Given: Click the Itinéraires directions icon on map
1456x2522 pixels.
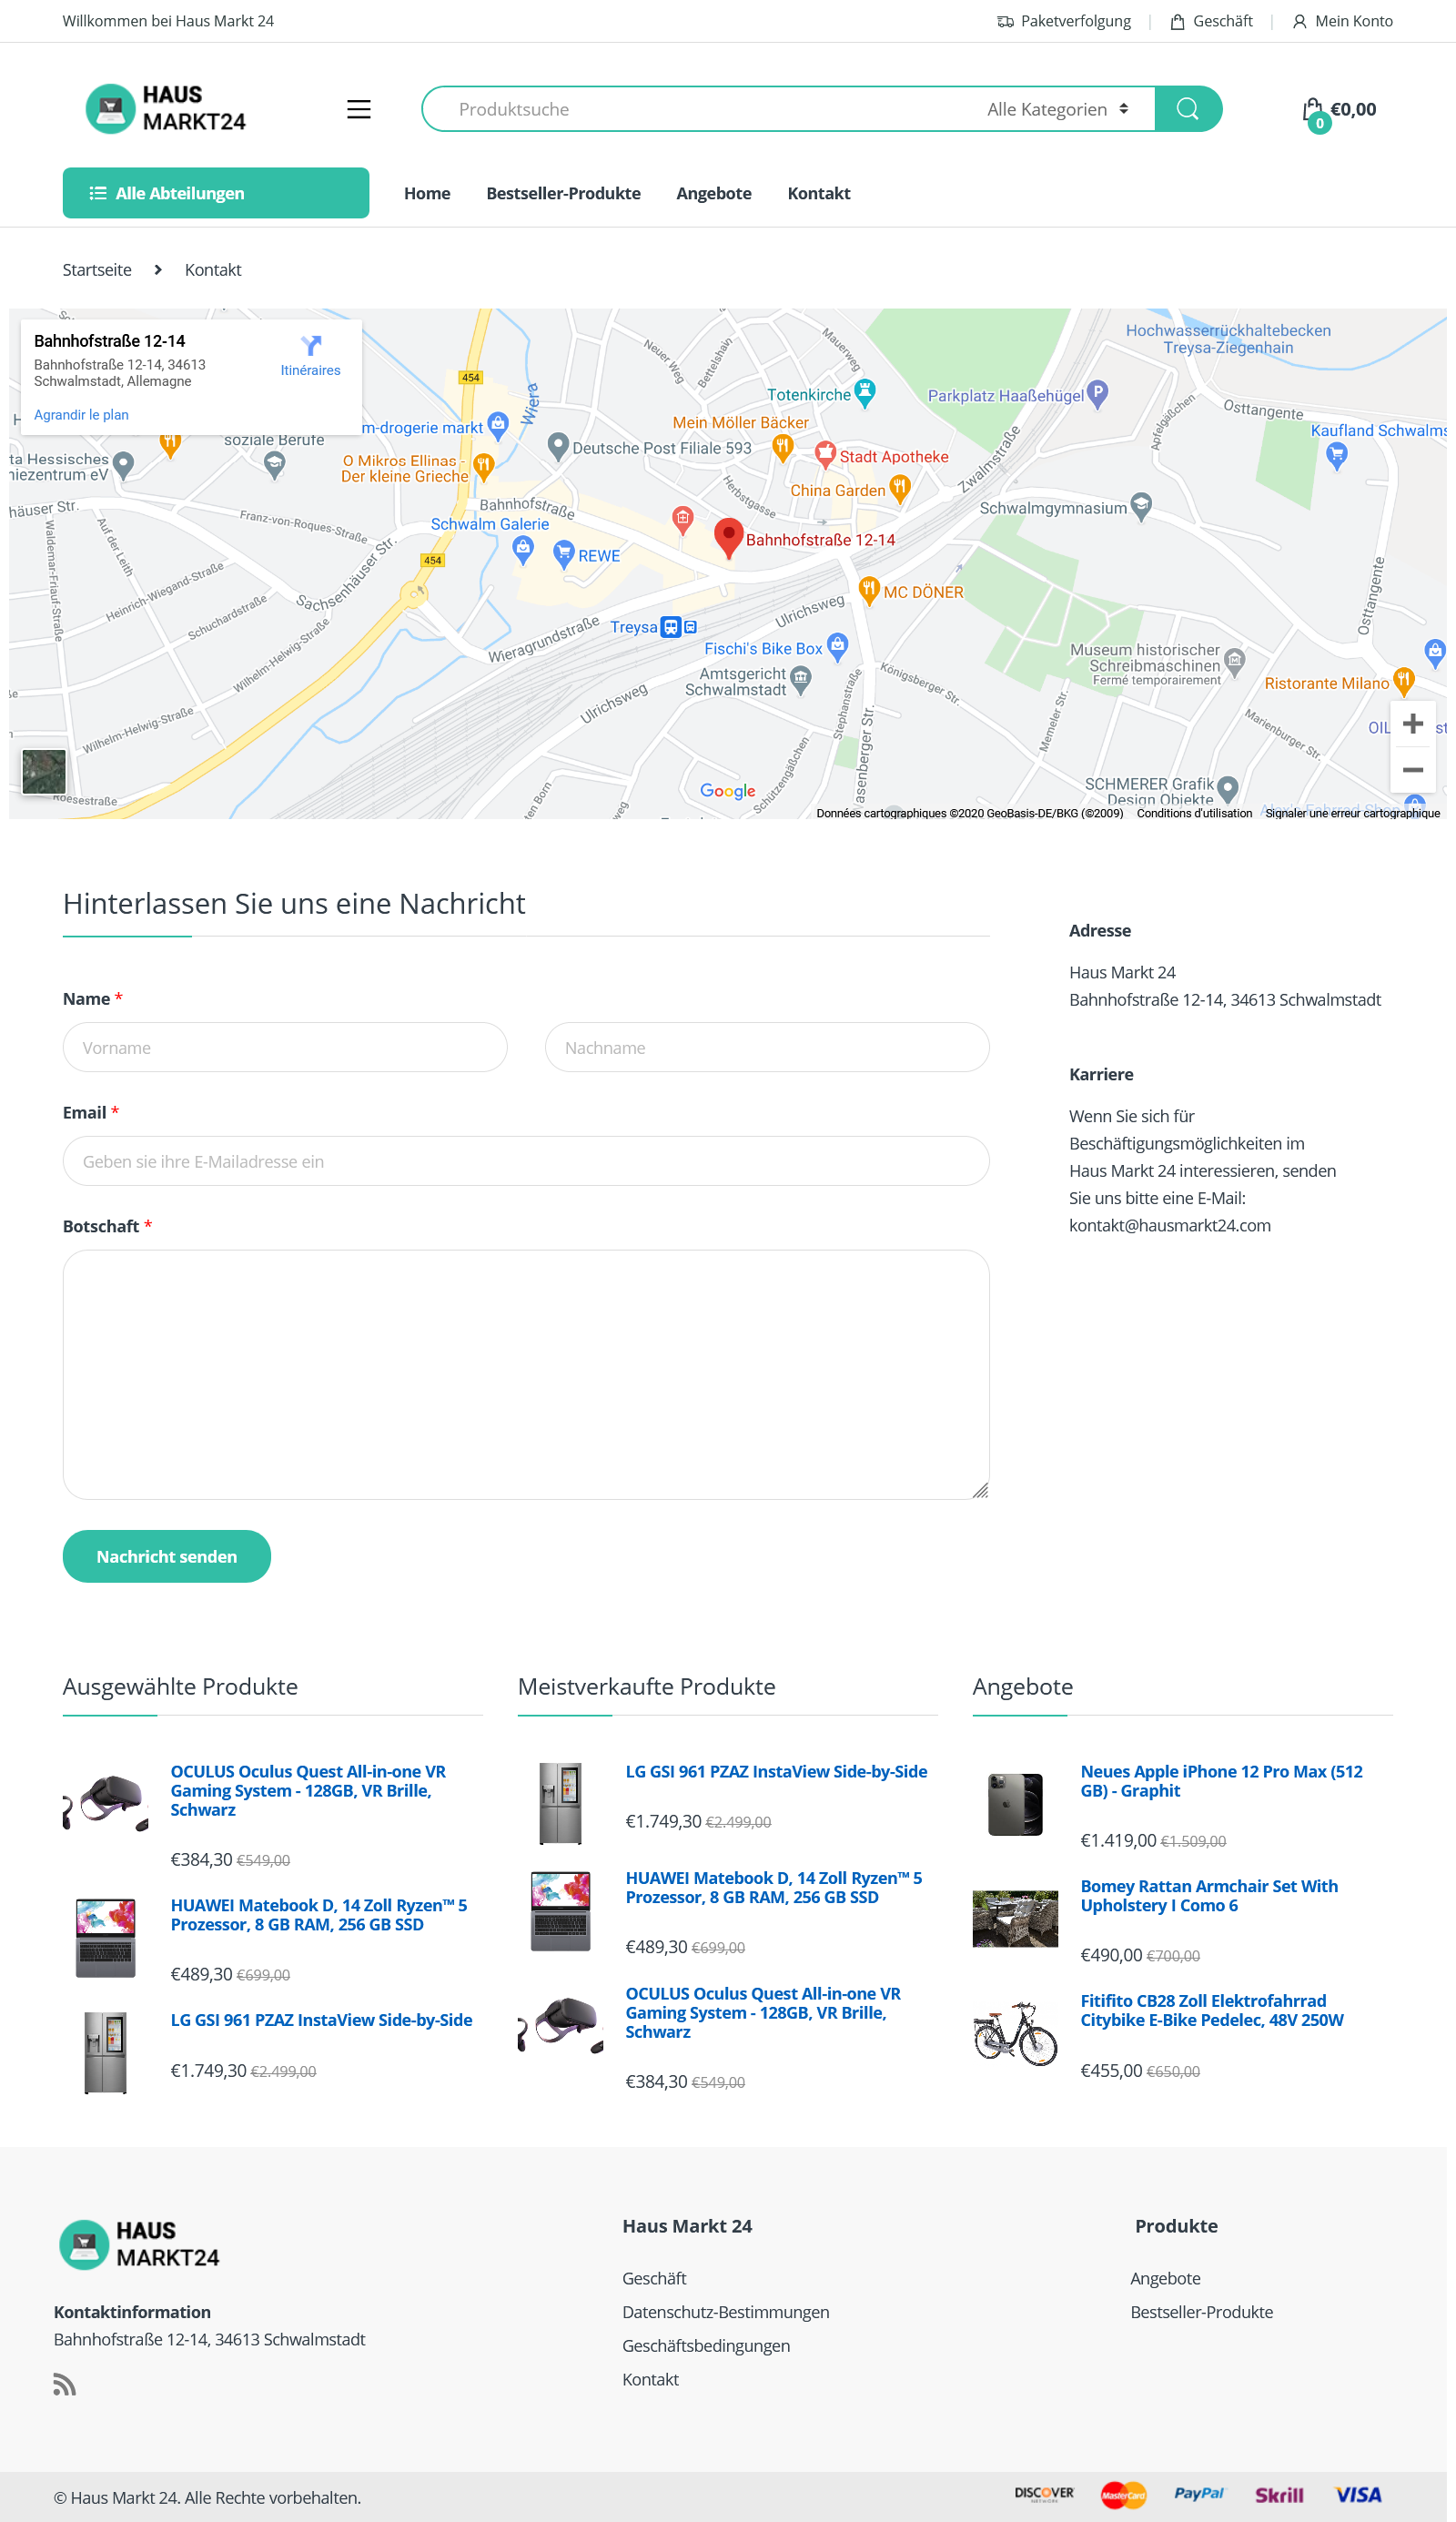Looking at the screenshot, I should pos(311,346).
